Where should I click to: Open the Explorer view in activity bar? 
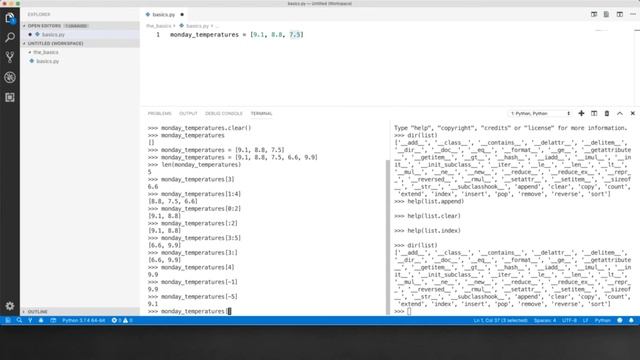click(x=10, y=18)
